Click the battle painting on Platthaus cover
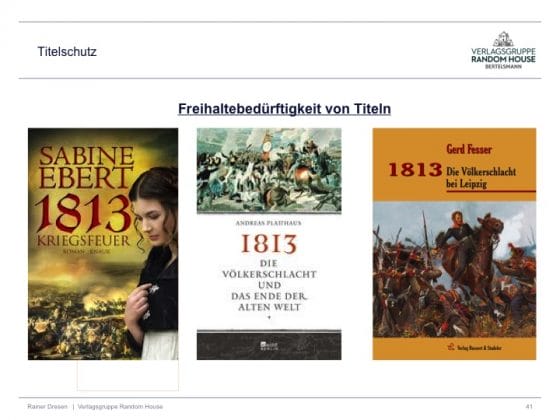Image resolution: width=560 pixels, height=420 pixels. pos(269,170)
